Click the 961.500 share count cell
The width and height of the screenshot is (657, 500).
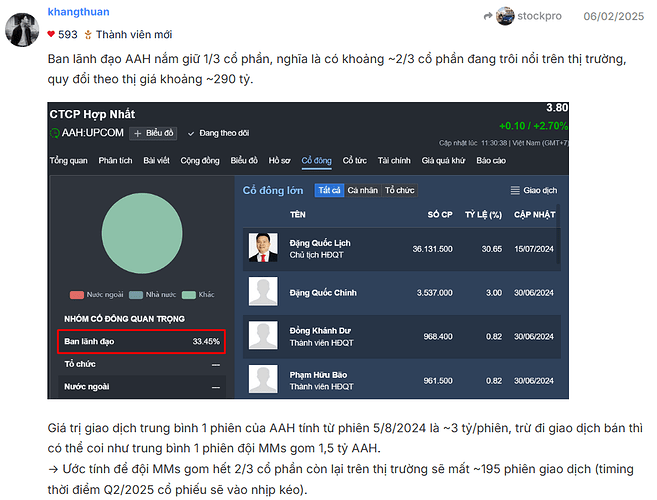tap(438, 381)
